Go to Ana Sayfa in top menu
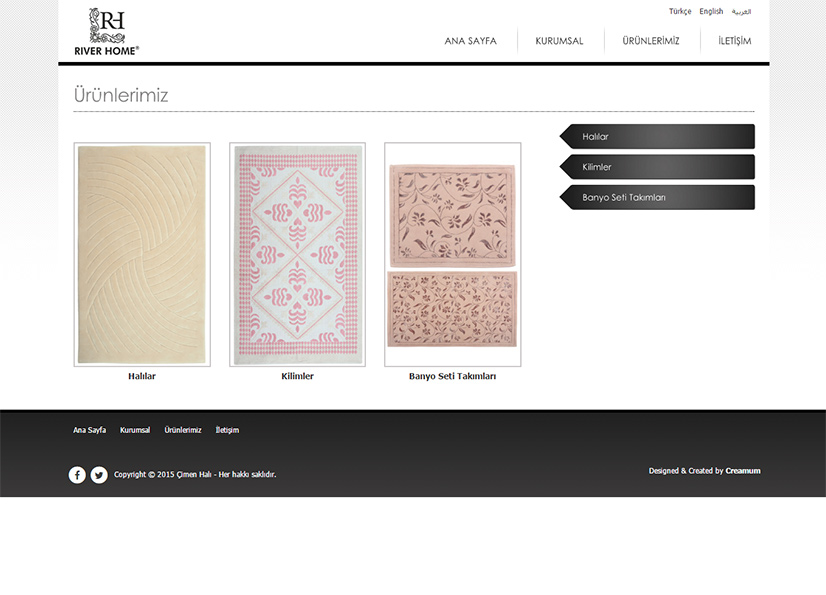Screen dimensions: 826x595 pos(470,41)
